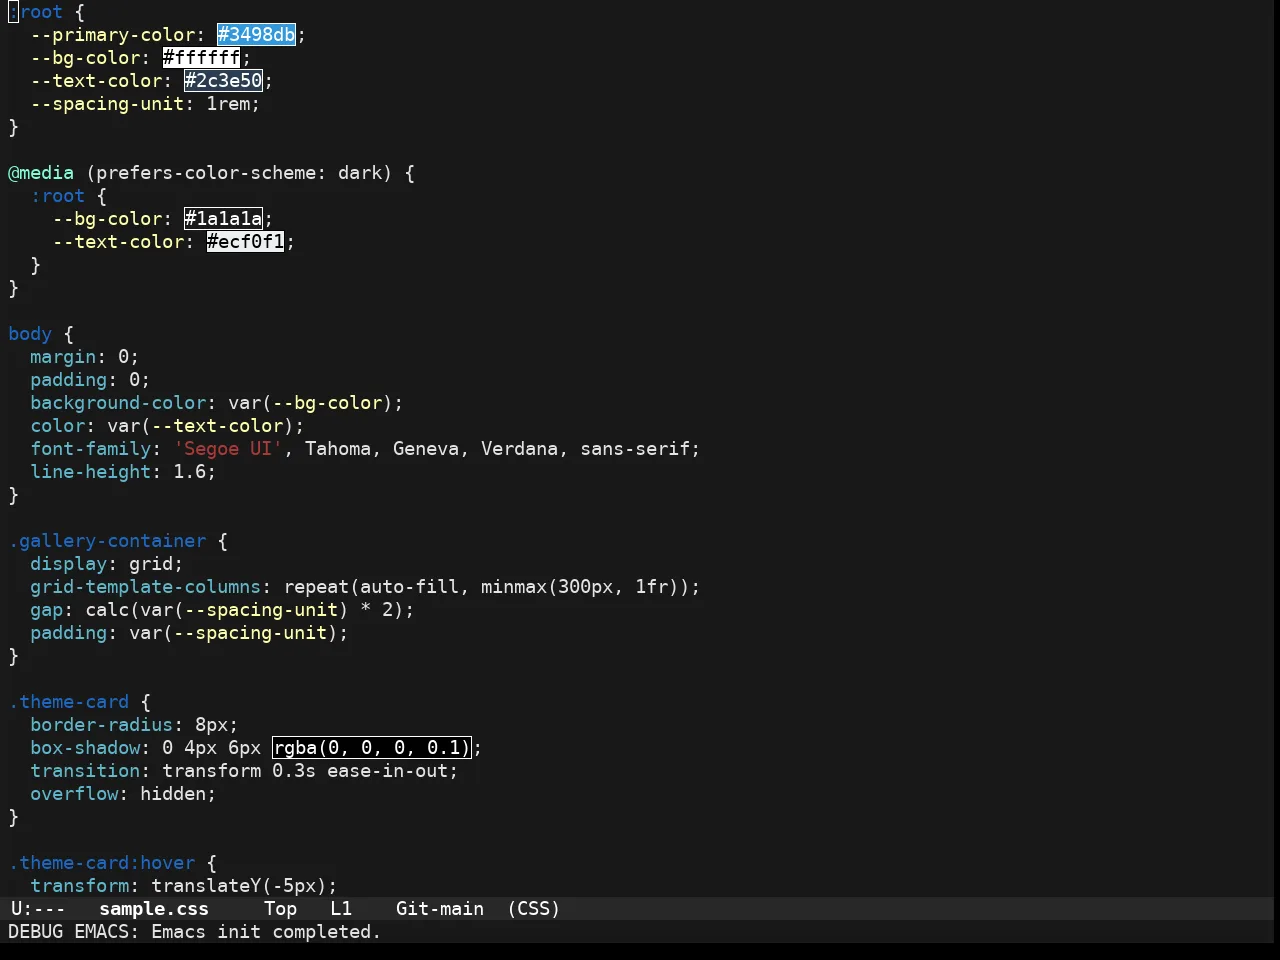Image resolution: width=1280 pixels, height=960 pixels.
Task: Click the #1a1a1a dark background color value
Action: point(223,219)
